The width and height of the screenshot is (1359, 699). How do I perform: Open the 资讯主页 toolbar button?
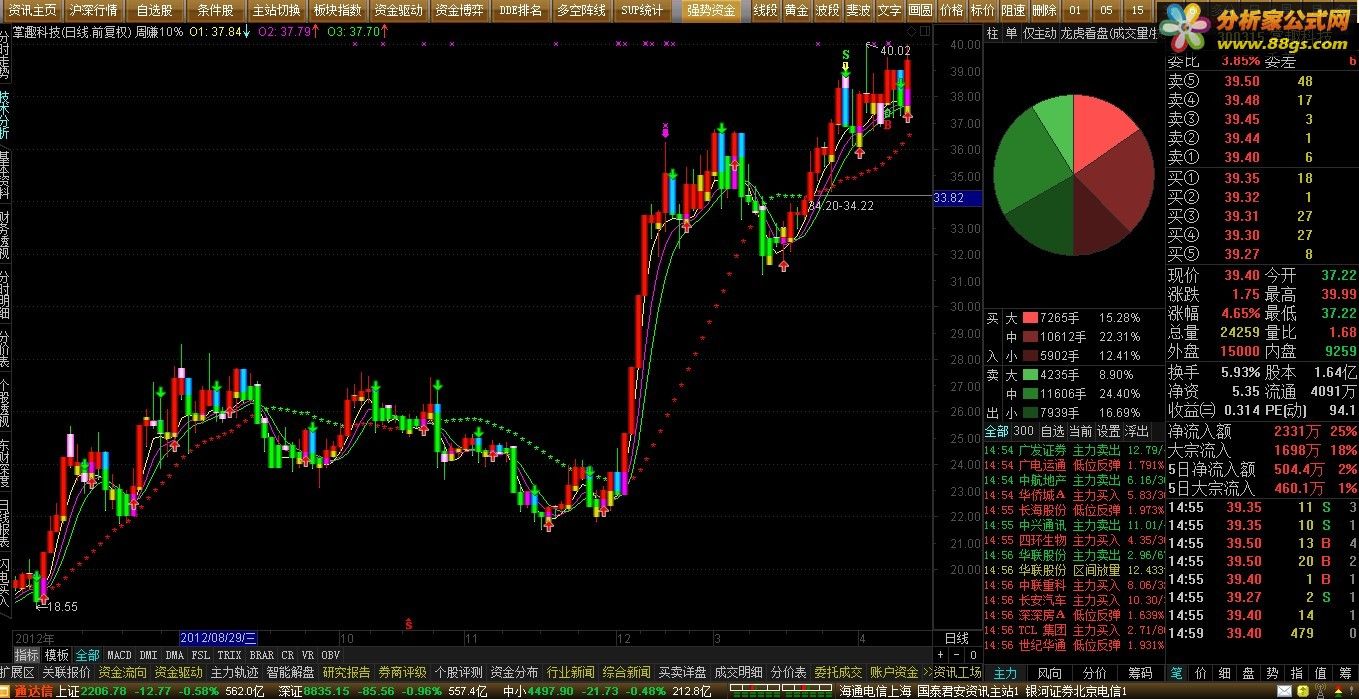click(33, 10)
